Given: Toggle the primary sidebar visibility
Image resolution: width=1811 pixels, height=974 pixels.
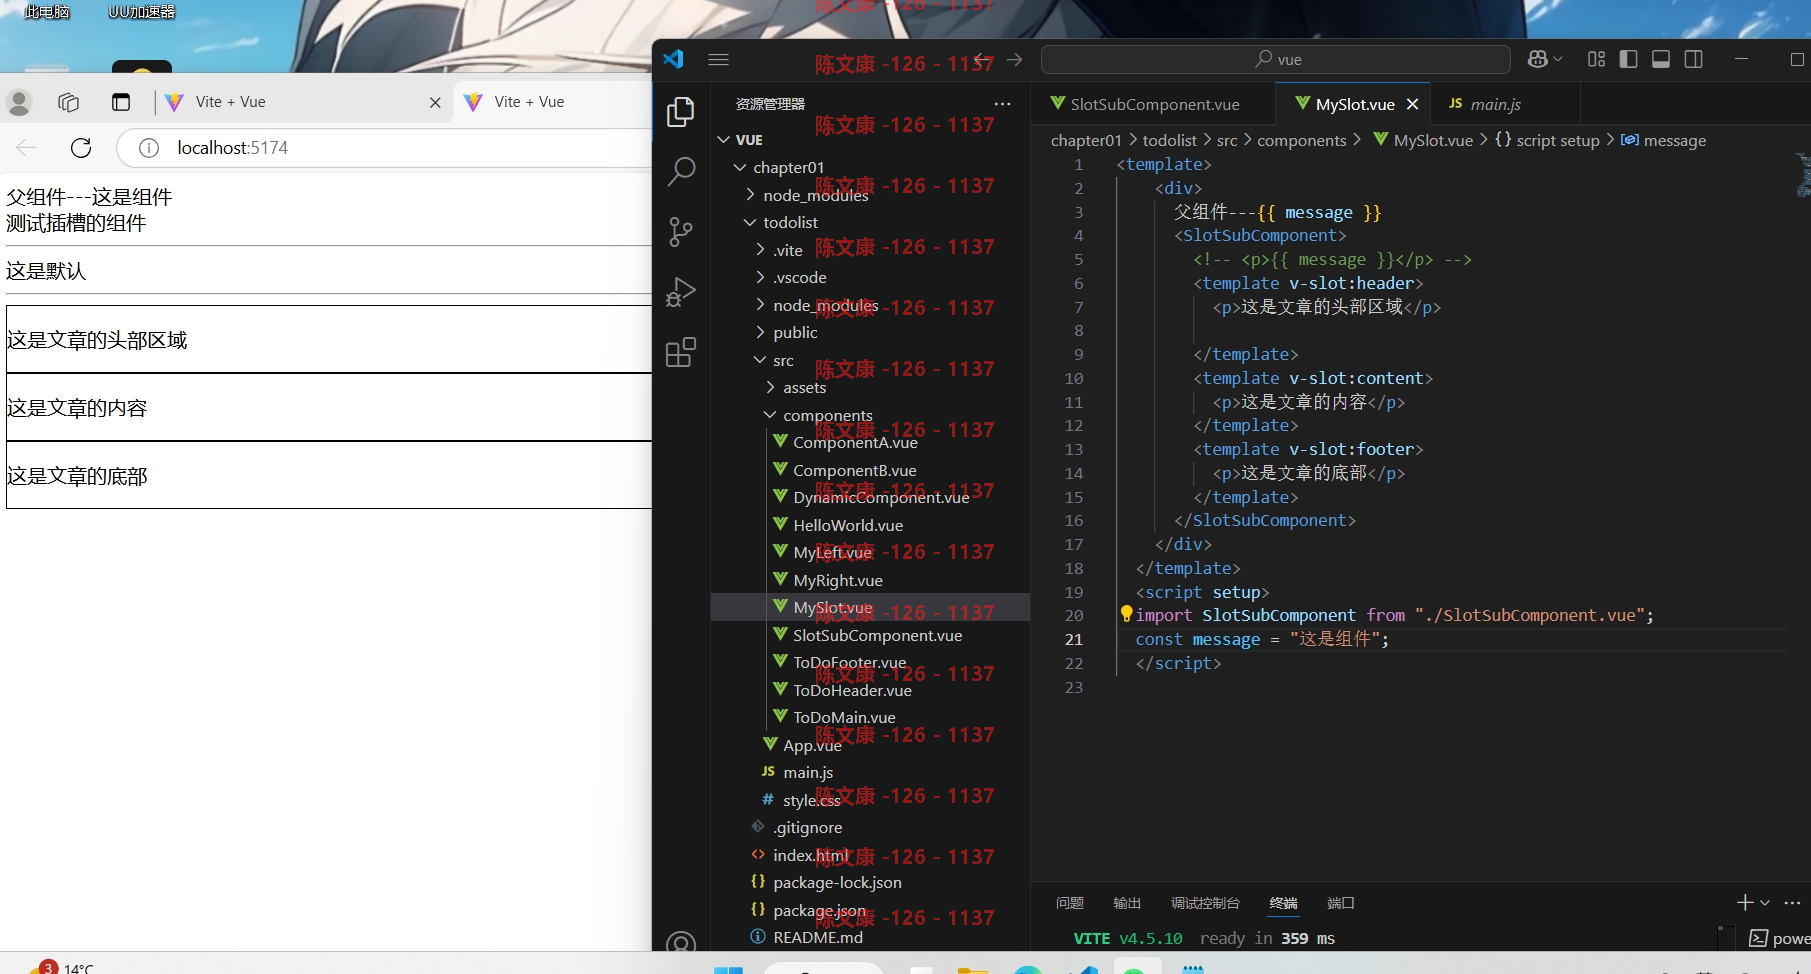Looking at the screenshot, I should [1628, 59].
